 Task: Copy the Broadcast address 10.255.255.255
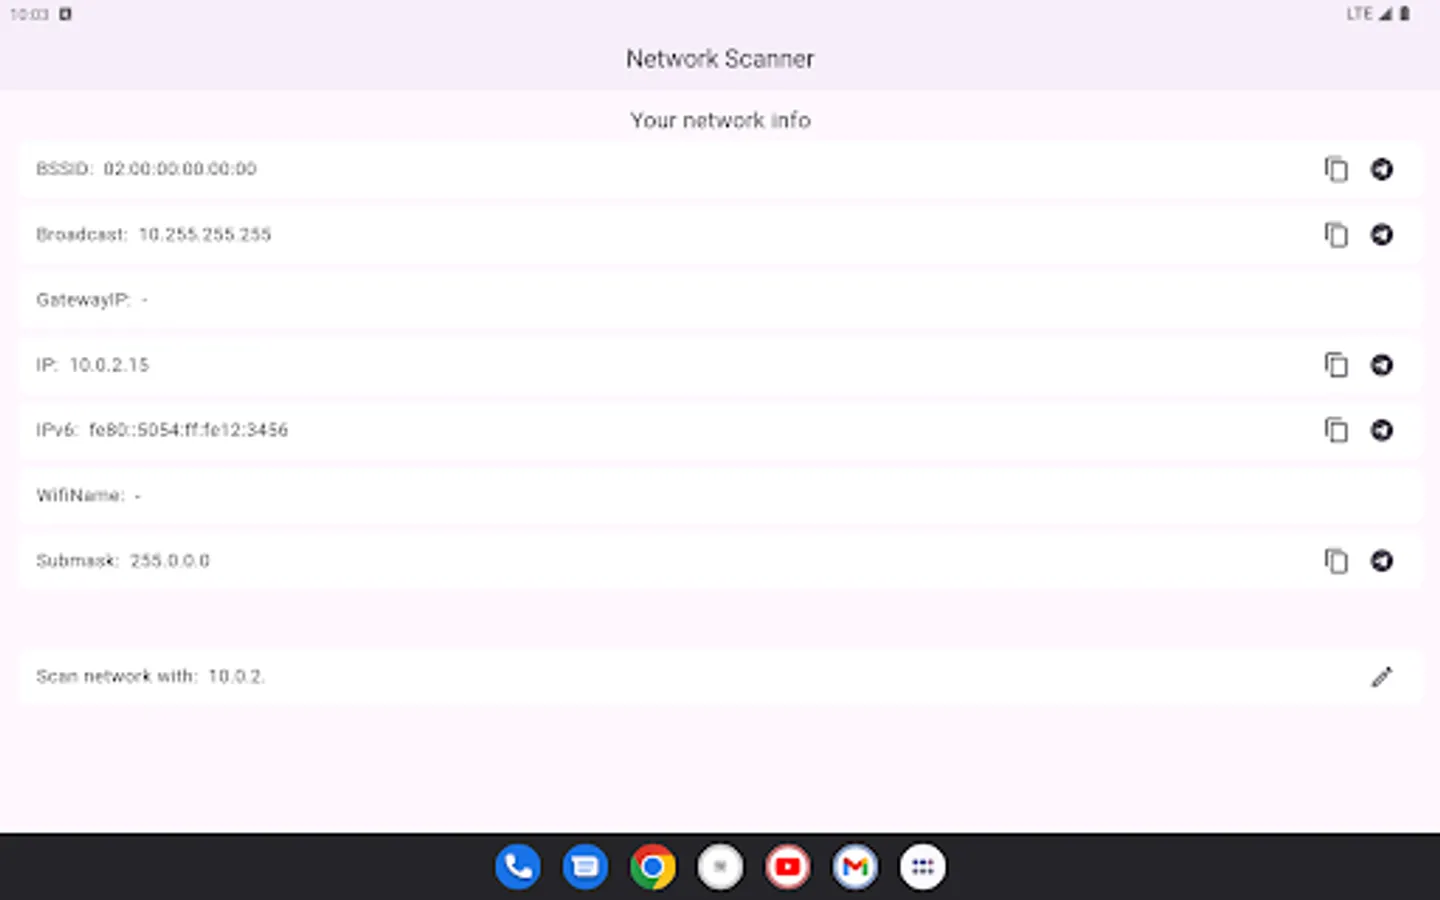(1336, 234)
